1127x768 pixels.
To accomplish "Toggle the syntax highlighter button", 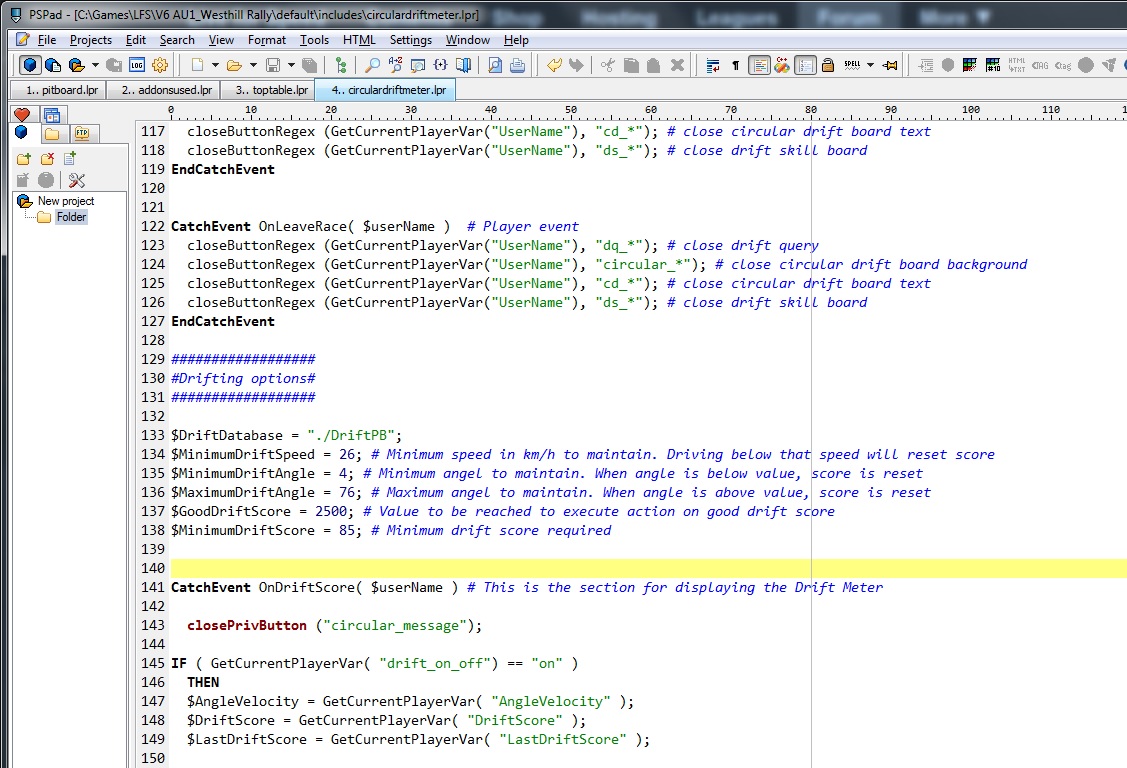I will pyautogui.click(x=759, y=65).
